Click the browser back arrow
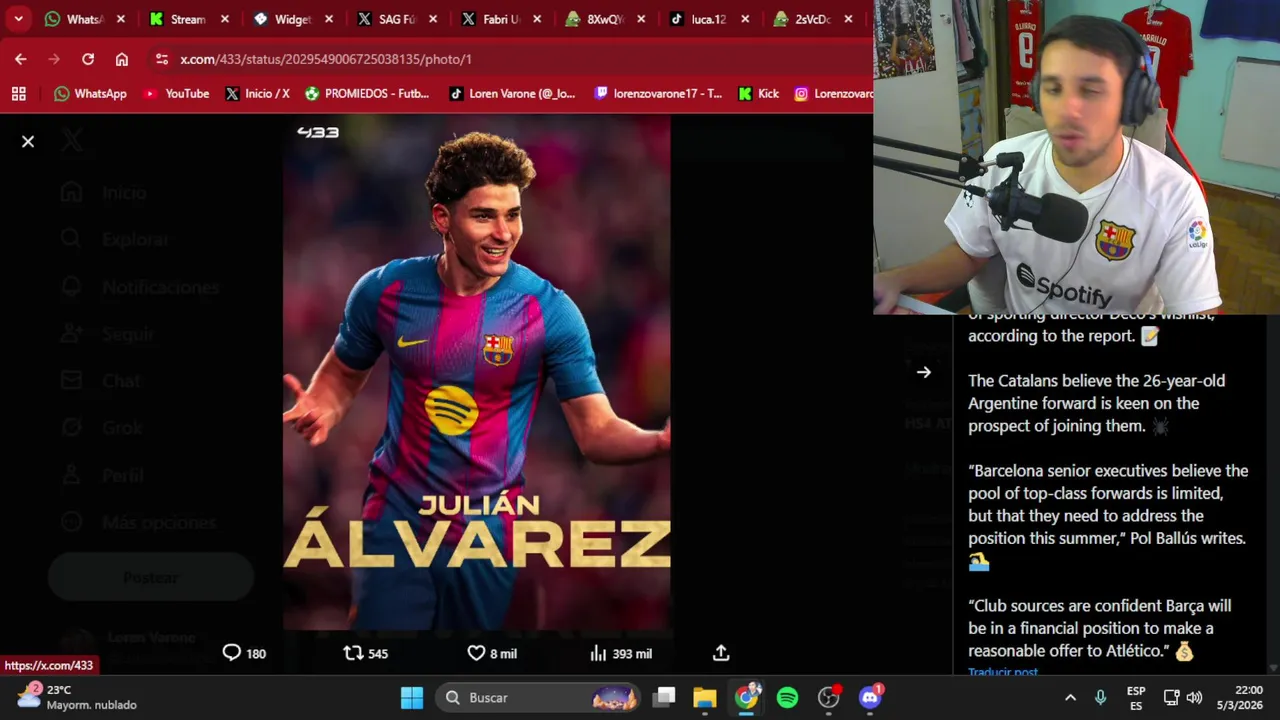This screenshot has width=1280, height=720. [21, 59]
